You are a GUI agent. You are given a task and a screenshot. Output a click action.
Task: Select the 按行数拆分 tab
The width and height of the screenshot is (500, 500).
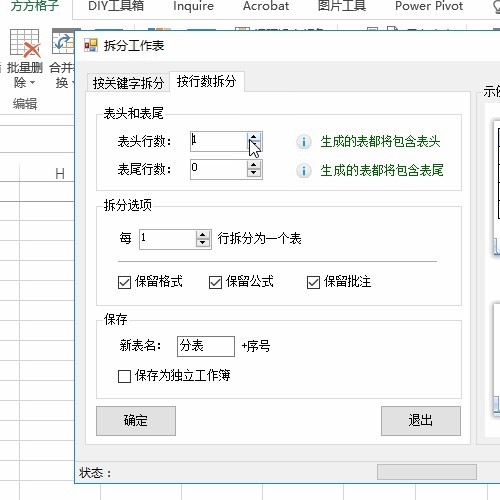click(207, 81)
